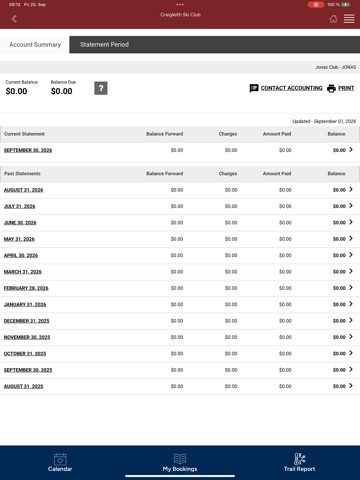This screenshot has width=360, height=480.
Task: Expand chevron on August 31, 2026 row
Action: click(351, 189)
